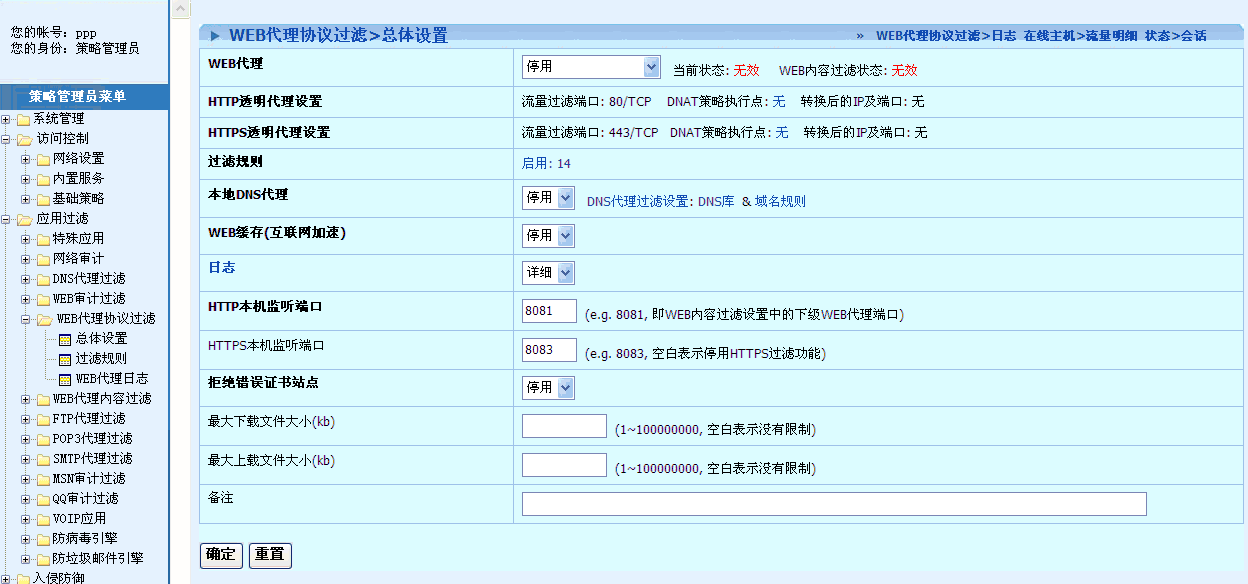Expand the WEB代理内容过滤 tree node
The width and height of the screenshot is (1248, 584).
pyautogui.click(x=26, y=399)
